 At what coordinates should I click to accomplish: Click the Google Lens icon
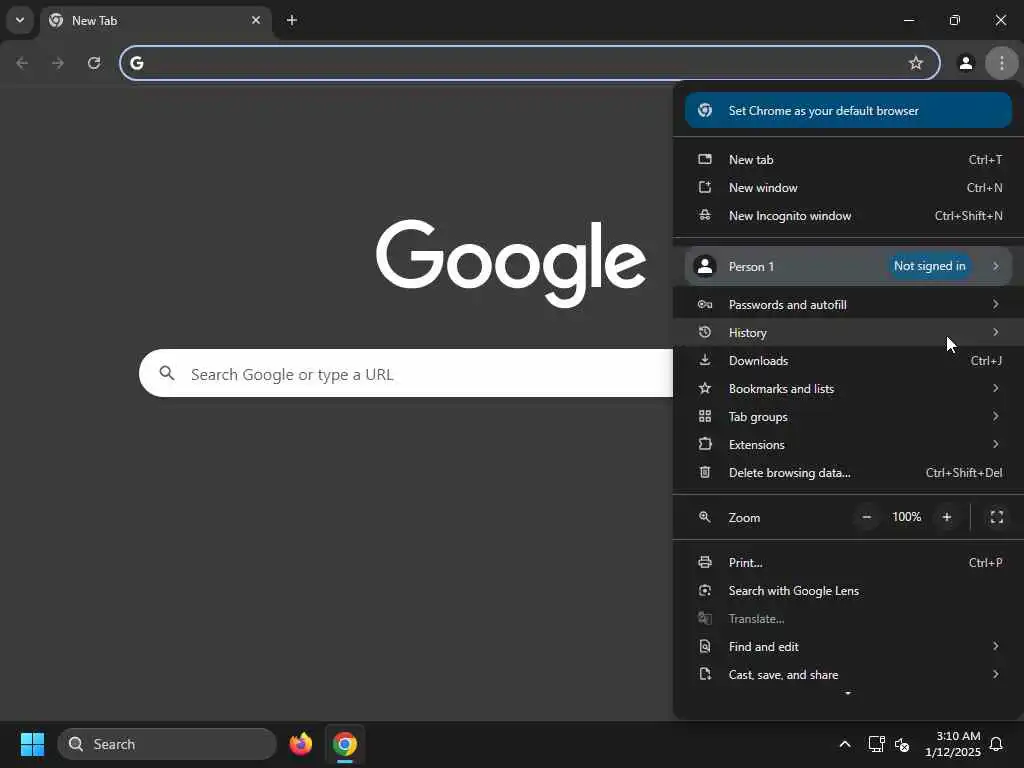tap(705, 590)
